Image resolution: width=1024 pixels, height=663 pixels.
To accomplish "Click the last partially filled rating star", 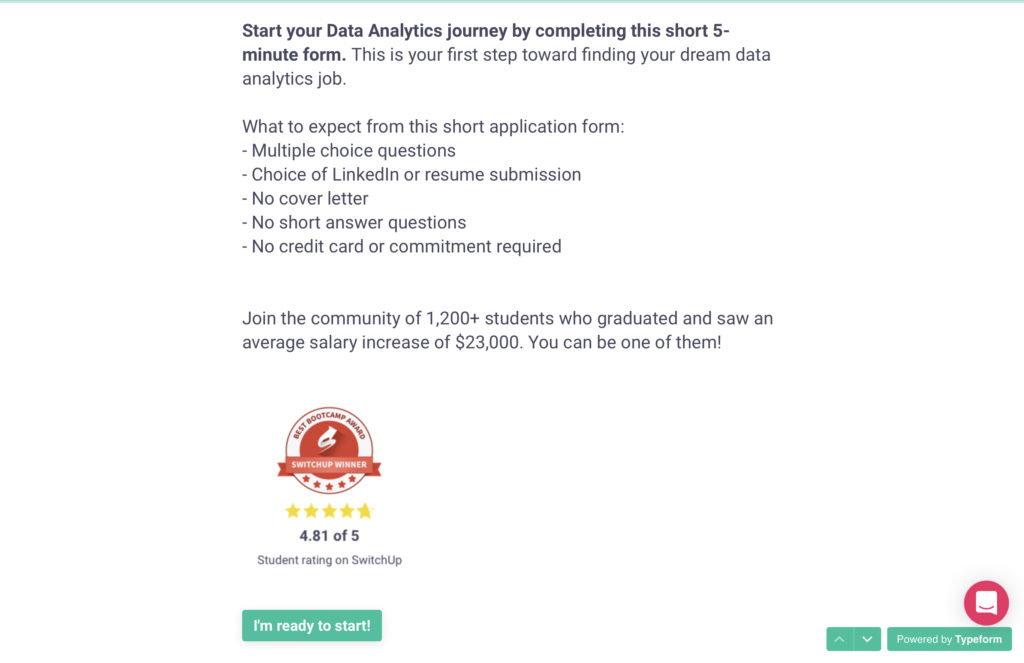I will point(365,511).
